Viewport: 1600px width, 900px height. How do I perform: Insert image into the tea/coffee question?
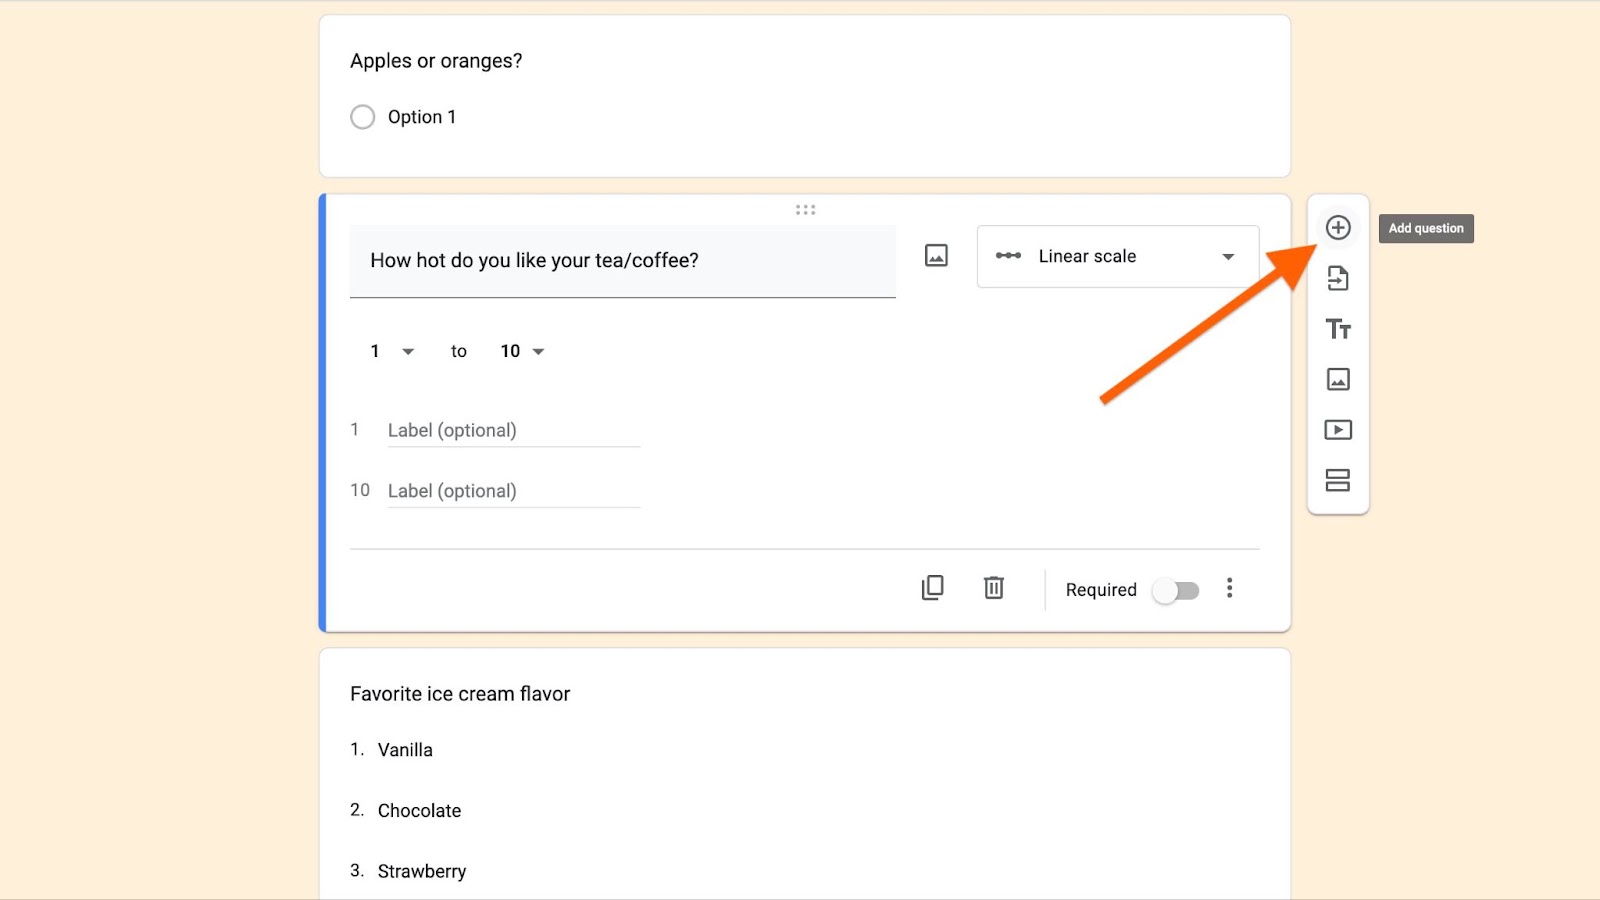936,256
